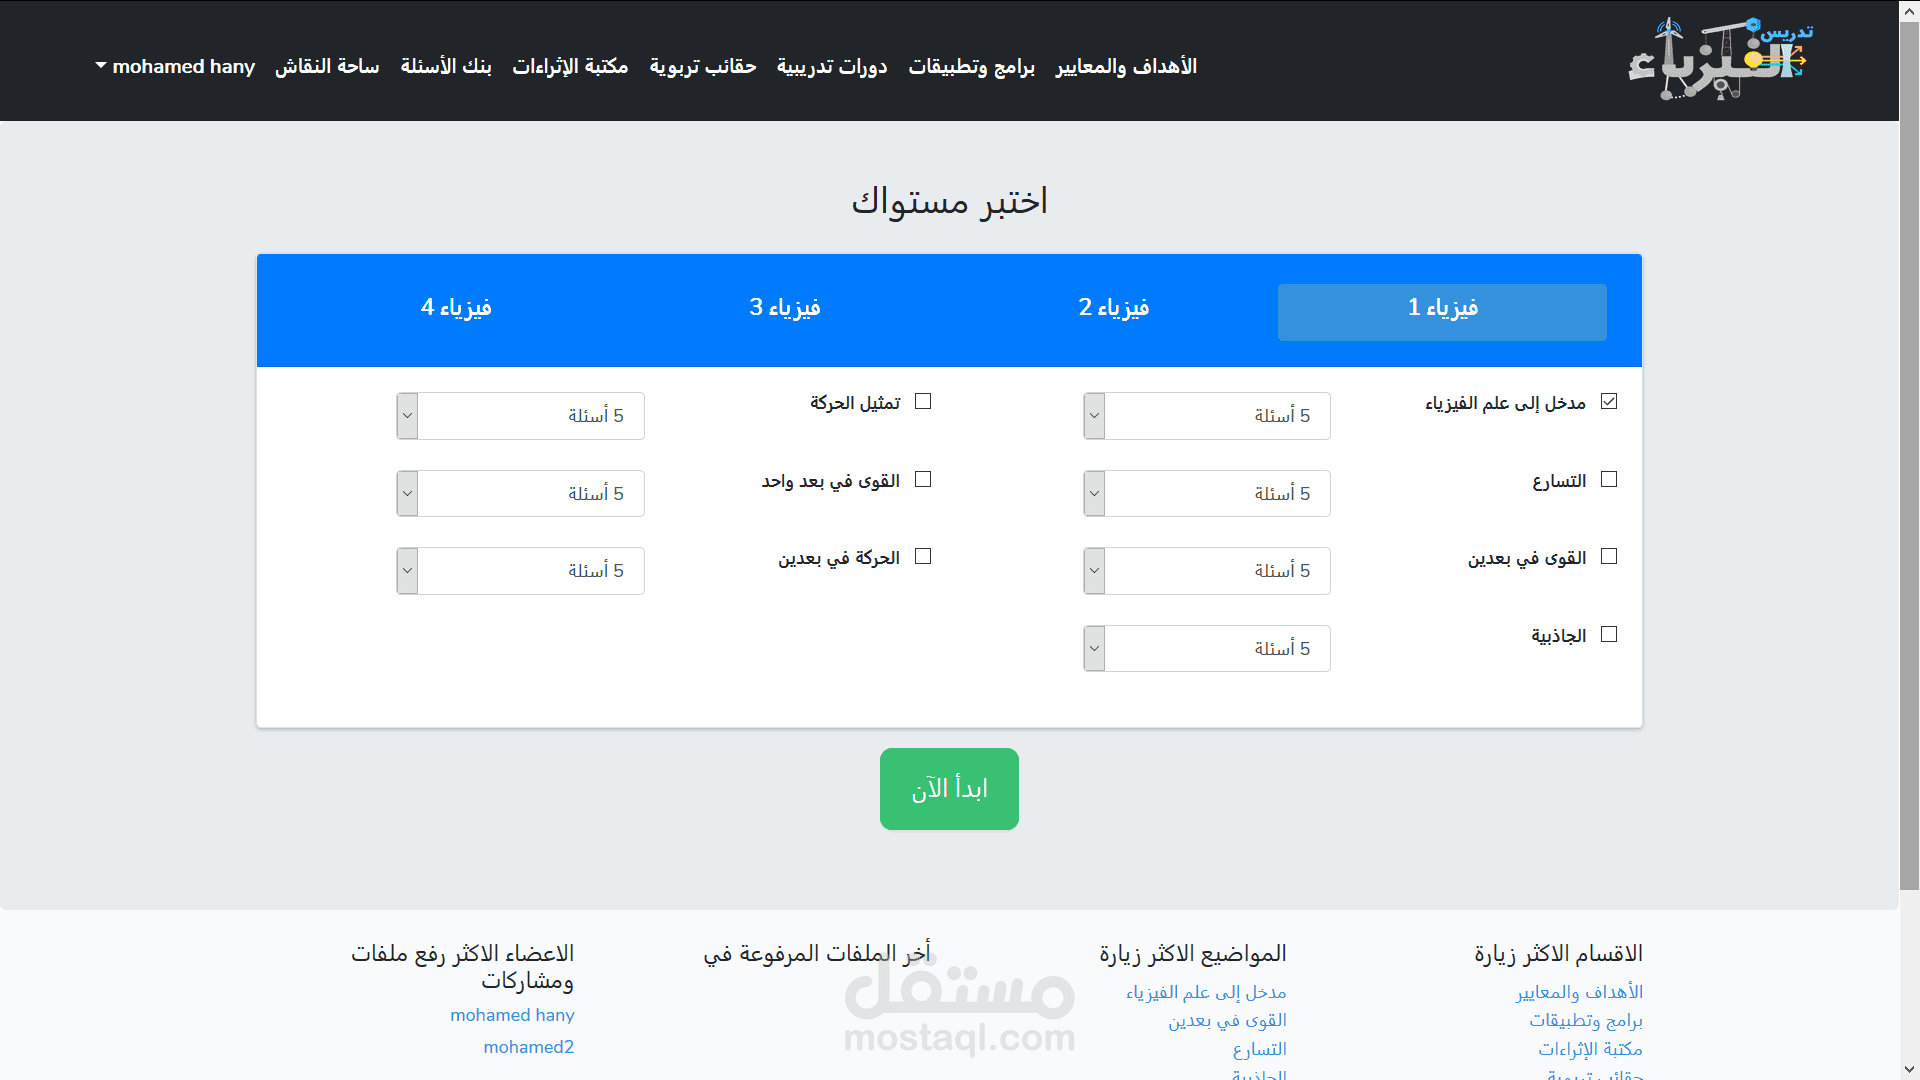1920x1080 pixels.
Task: Tick the تمثيل الحركة checkbox
Action: pyautogui.click(x=923, y=402)
